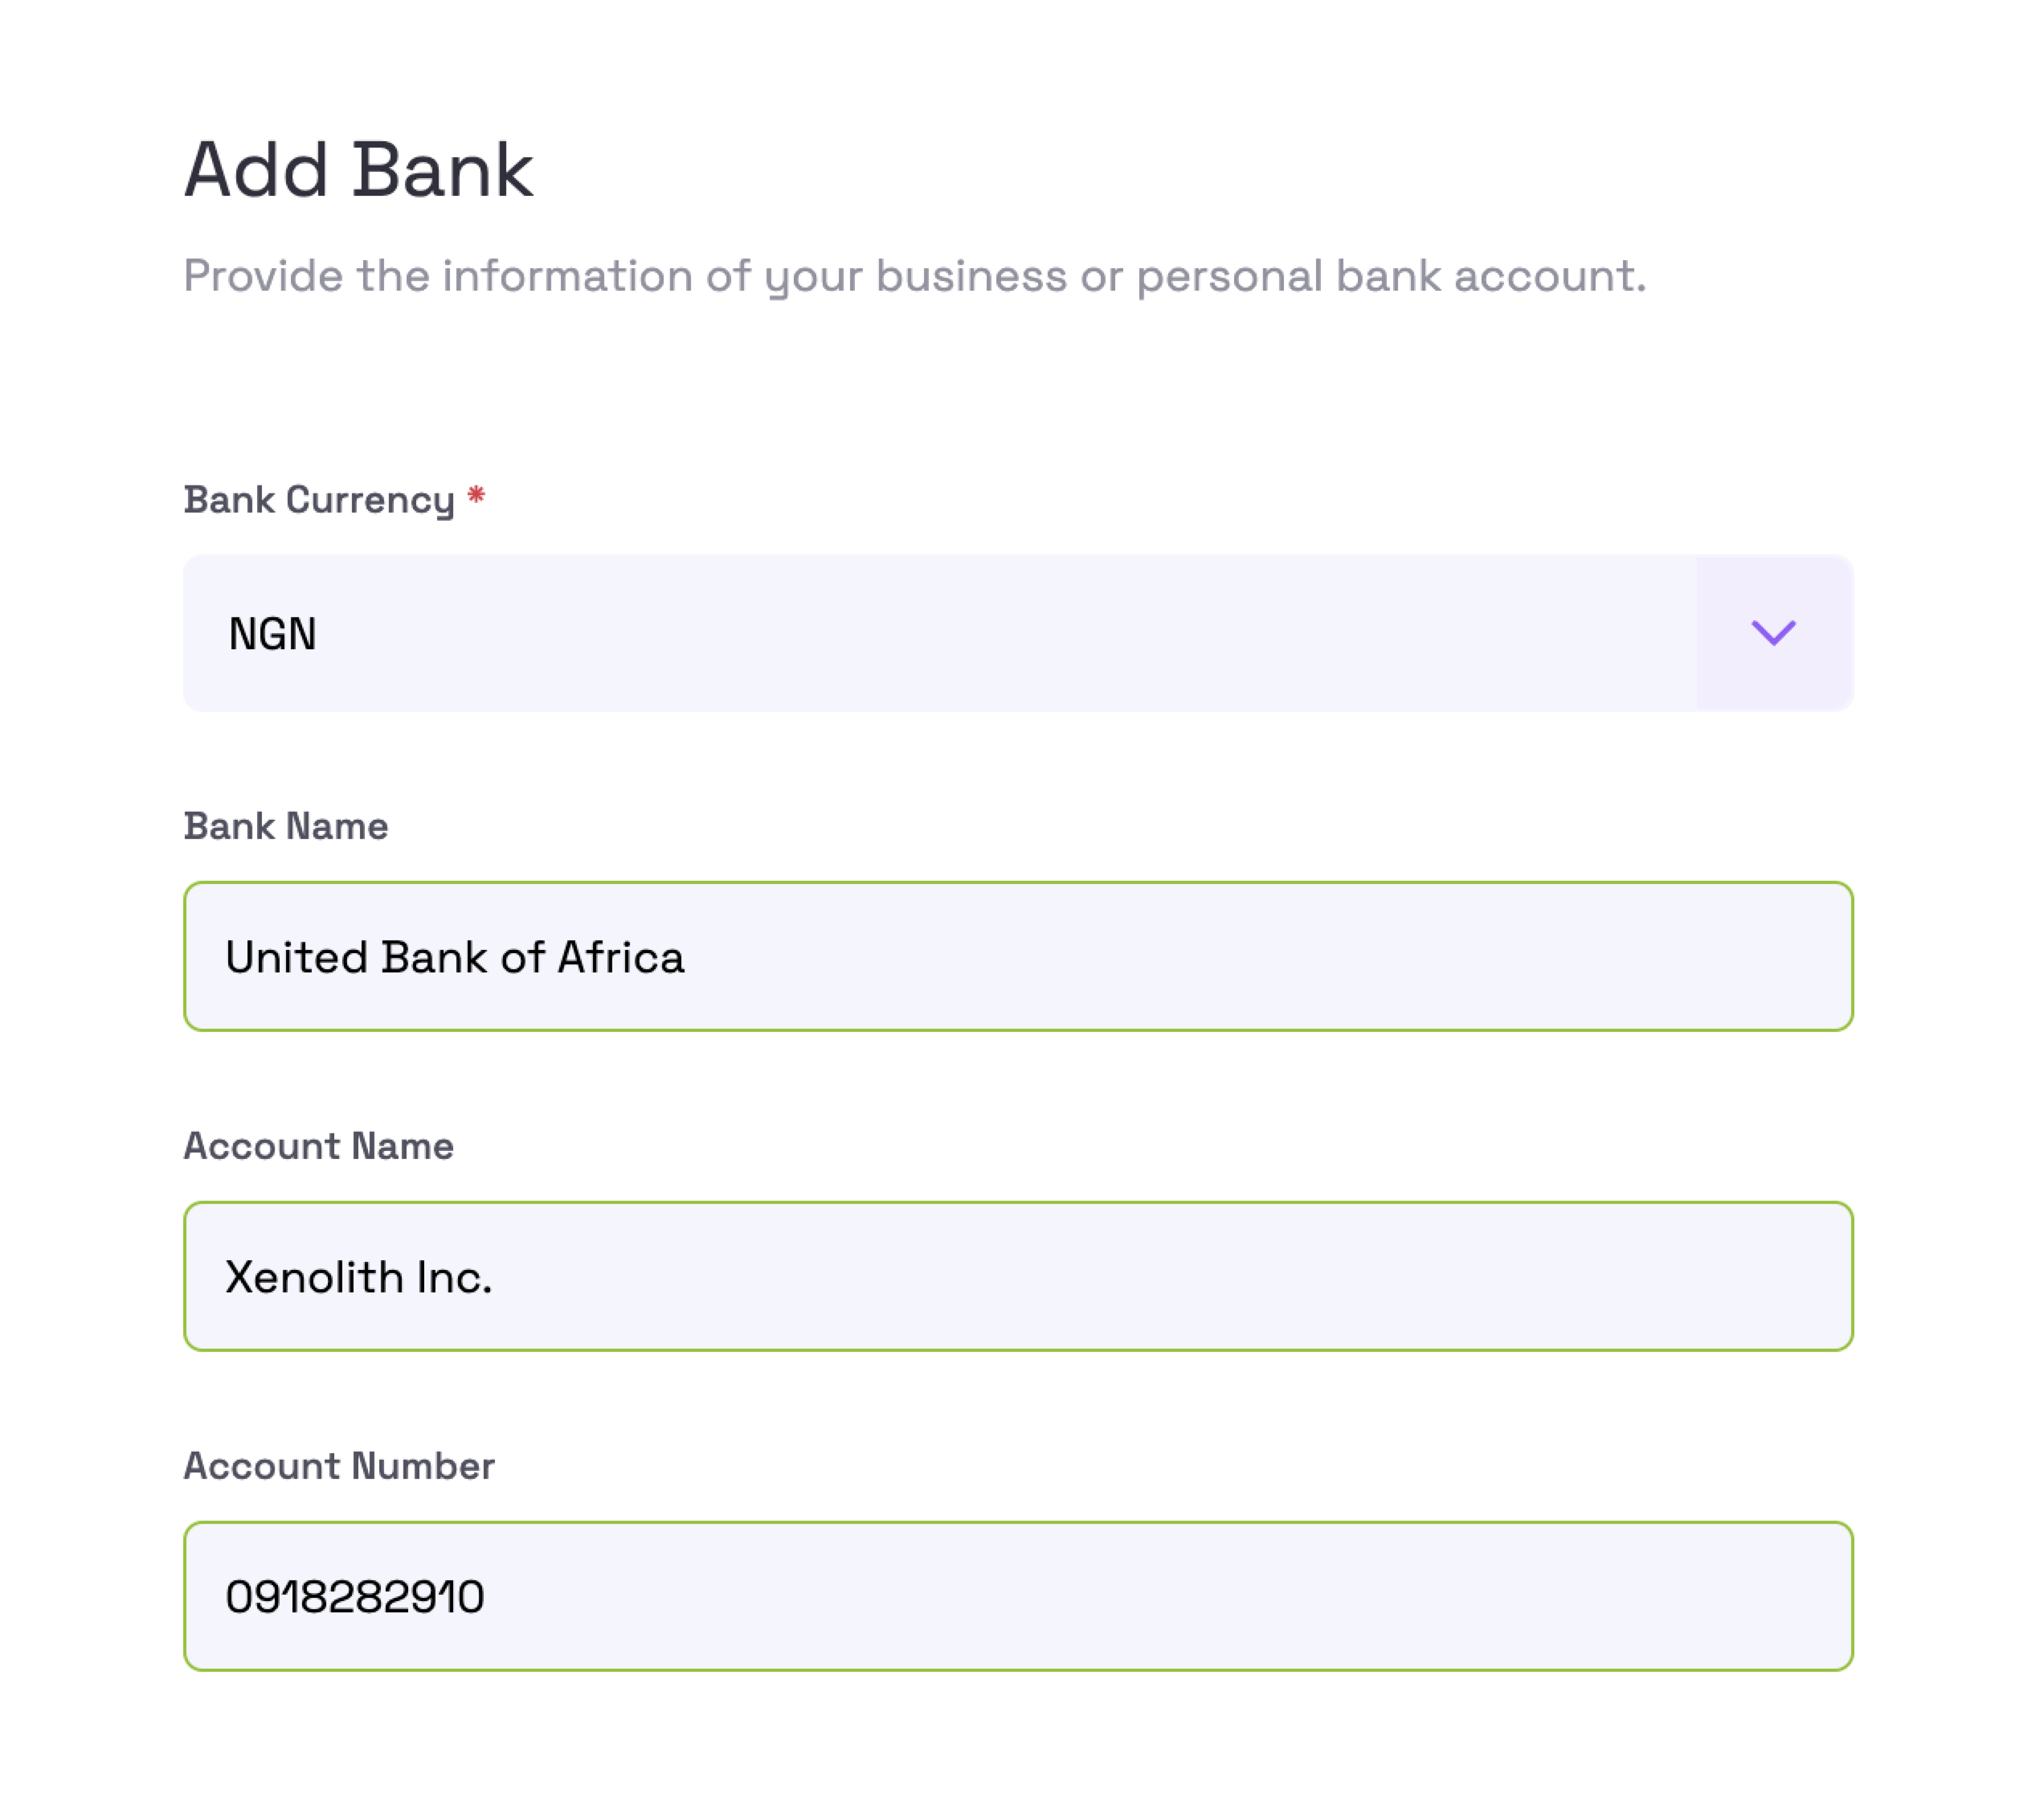This screenshot has height=1818, width=2044.
Task: Click the purple chevron arrow icon
Action: tap(1773, 632)
